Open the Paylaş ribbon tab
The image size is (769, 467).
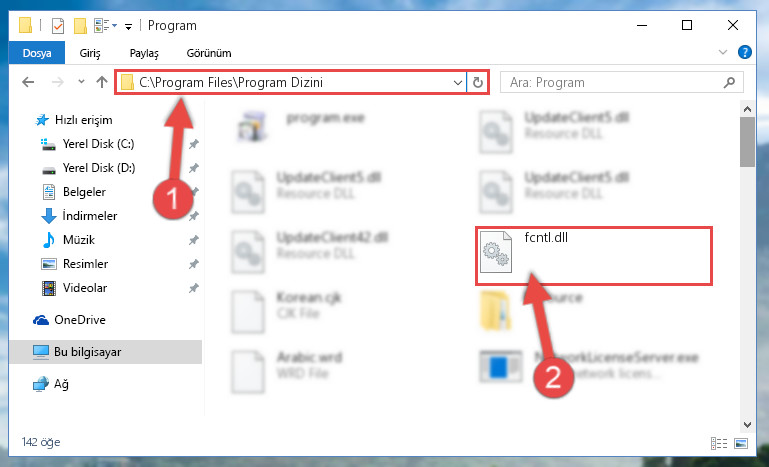pos(144,53)
